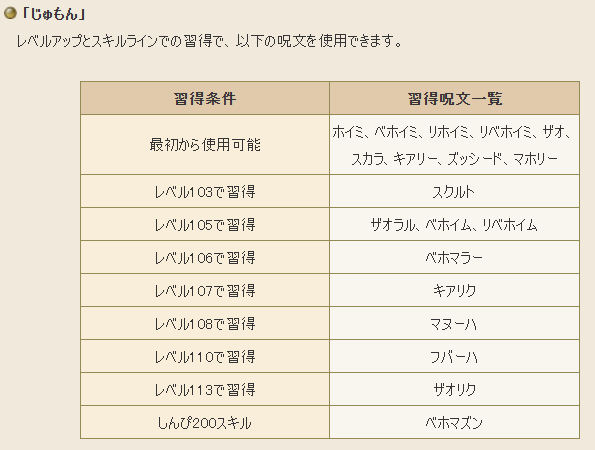Select the ベホマラー spell cell
This screenshot has width=595, height=450.
[455, 257]
